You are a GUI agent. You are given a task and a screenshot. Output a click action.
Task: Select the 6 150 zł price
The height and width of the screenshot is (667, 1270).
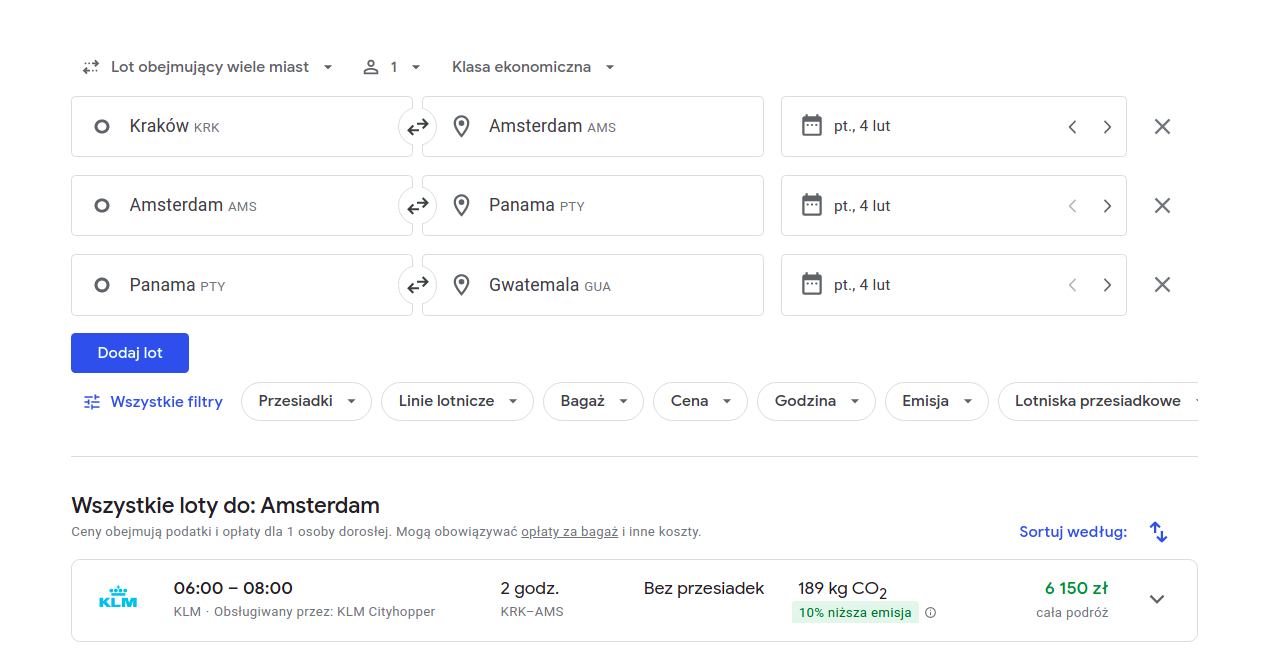tap(1076, 588)
